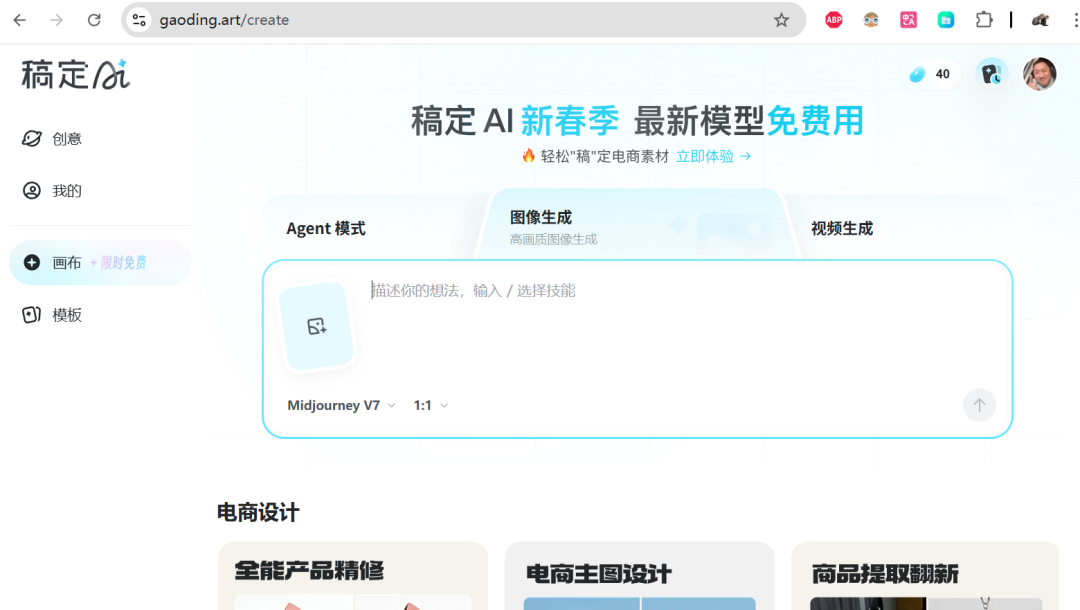The height and width of the screenshot is (610, 1080).
Task: Click the blue credits balance showing 40
Action: click(x=930, y=73)
